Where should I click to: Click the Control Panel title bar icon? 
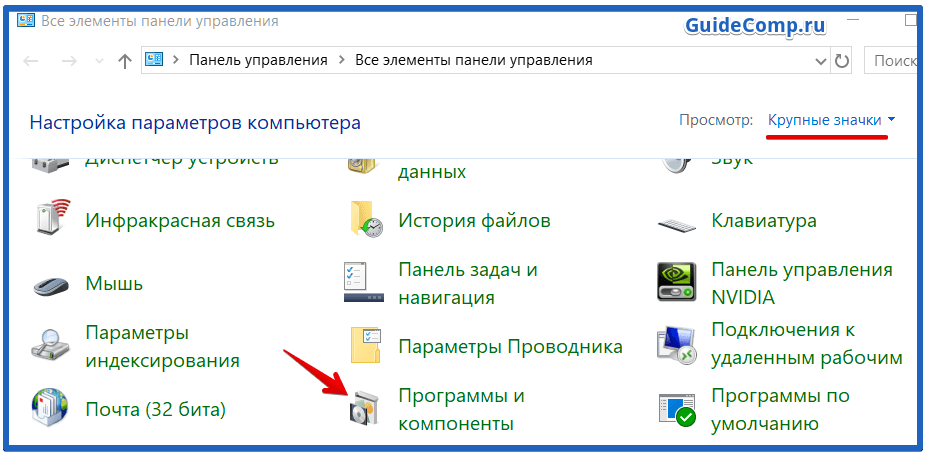[27, 21]
